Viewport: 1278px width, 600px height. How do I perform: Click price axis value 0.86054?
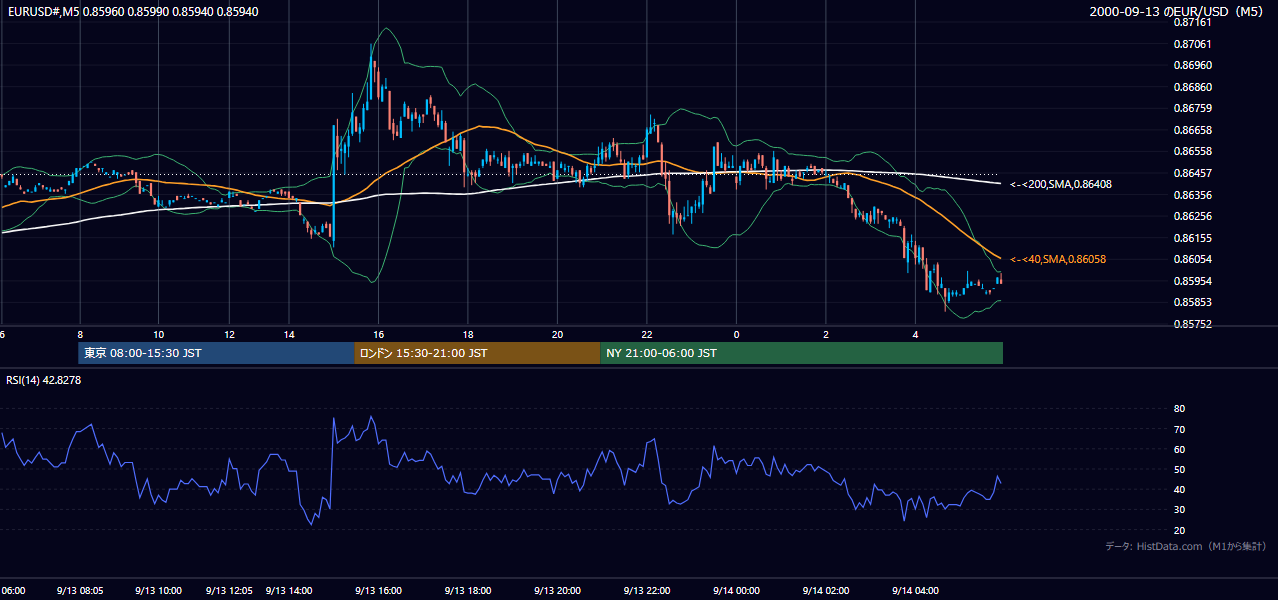[x=1192, y=259]
